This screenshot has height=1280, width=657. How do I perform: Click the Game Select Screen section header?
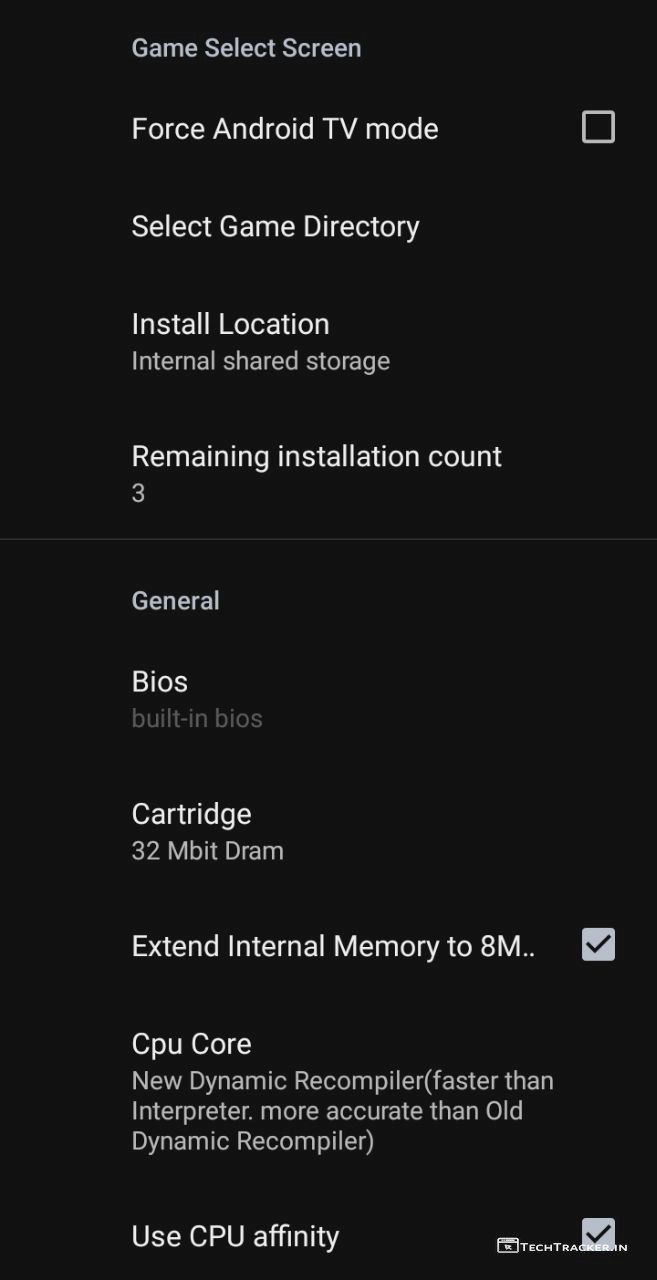coord(246,48)
